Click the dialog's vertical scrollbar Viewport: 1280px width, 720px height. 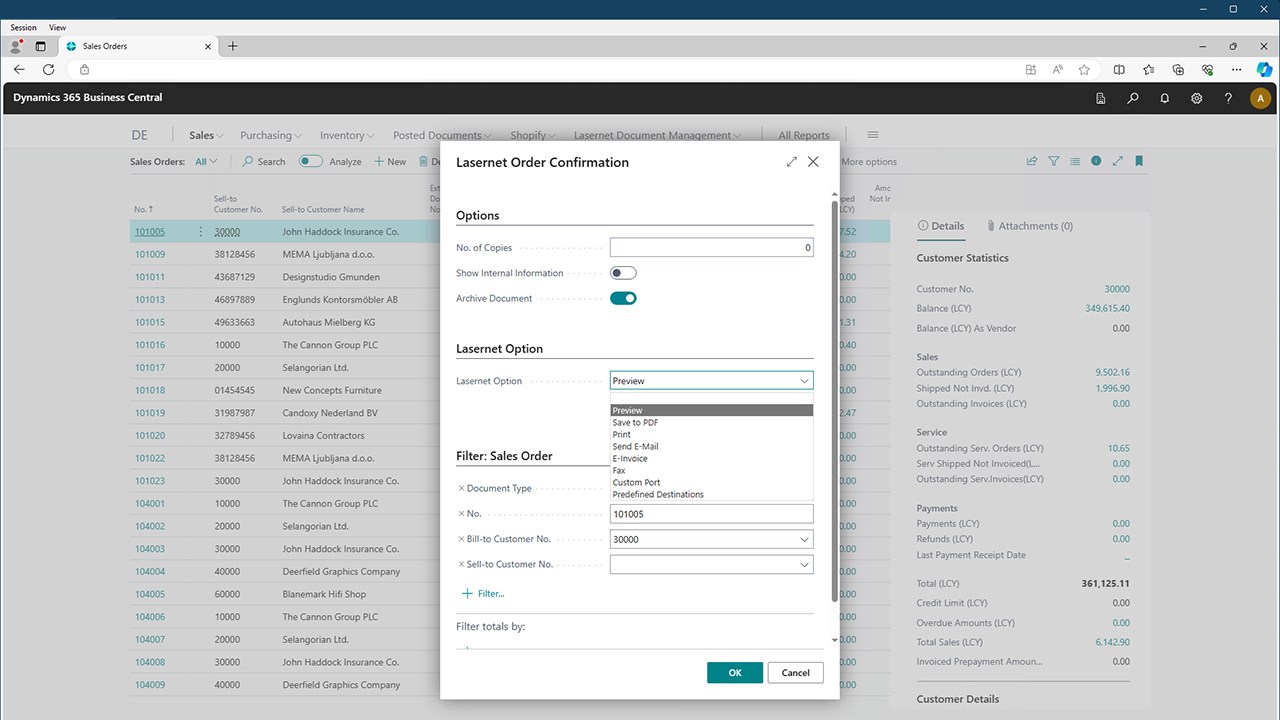click(x=835, y=400)
